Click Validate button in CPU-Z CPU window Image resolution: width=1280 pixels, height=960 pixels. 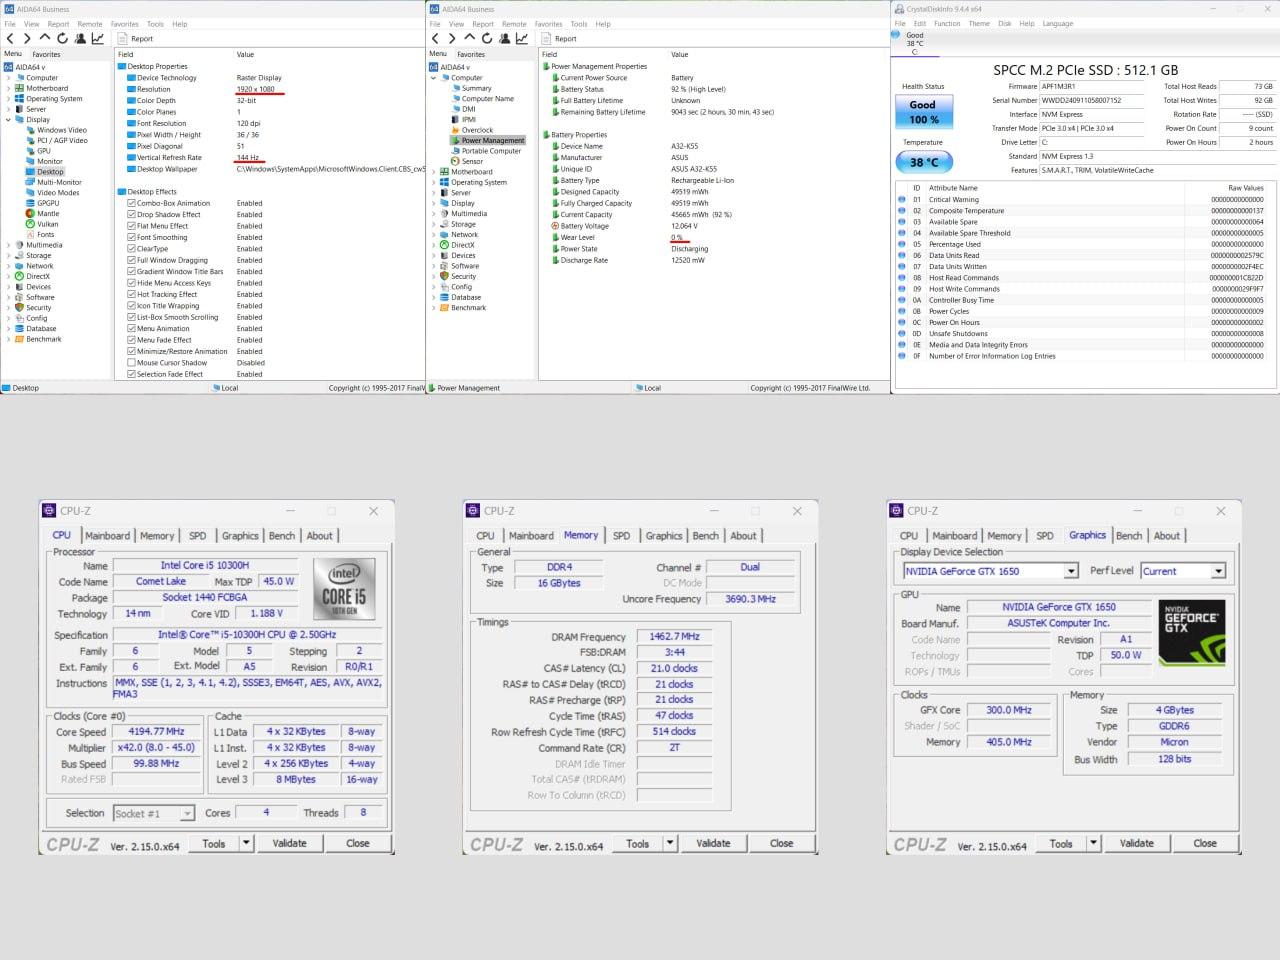coord(290,843)
